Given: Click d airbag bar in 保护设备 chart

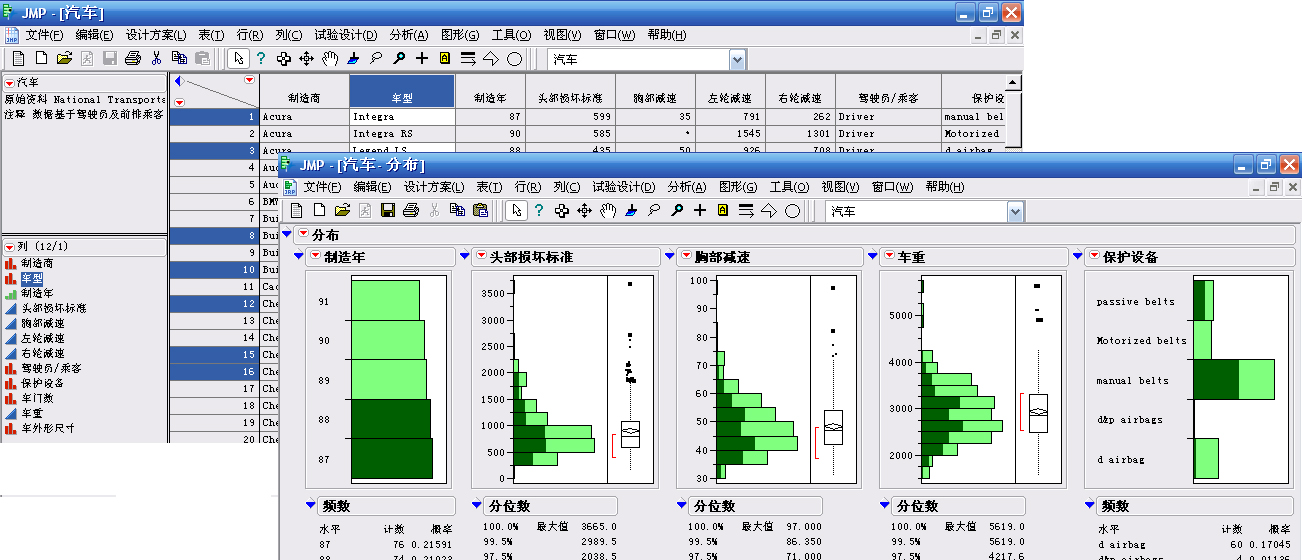Looking at the screenshot, I should pyautogui.click(x=1206, y=458).
